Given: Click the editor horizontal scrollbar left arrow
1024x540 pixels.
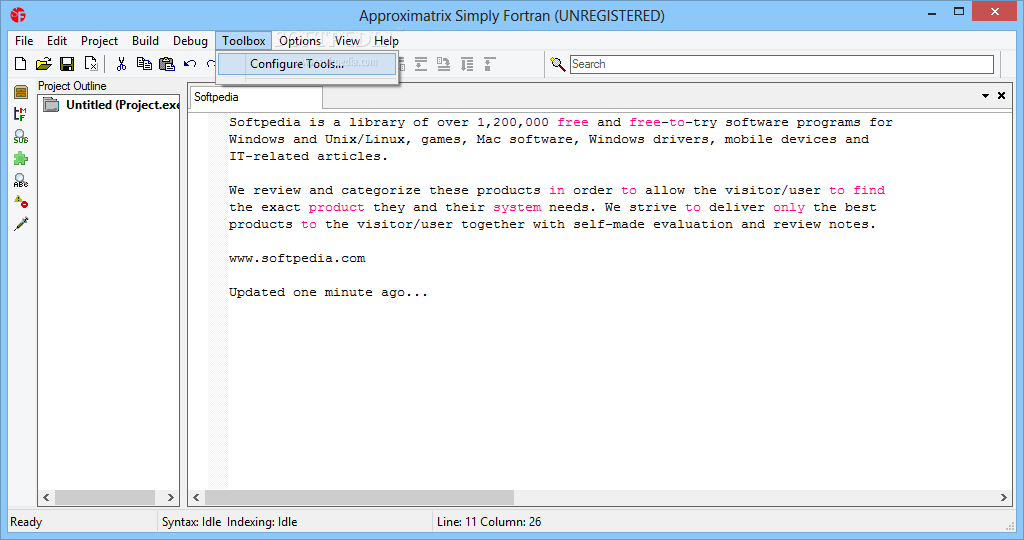Looking at the screenshot, I should click(197, 498).
